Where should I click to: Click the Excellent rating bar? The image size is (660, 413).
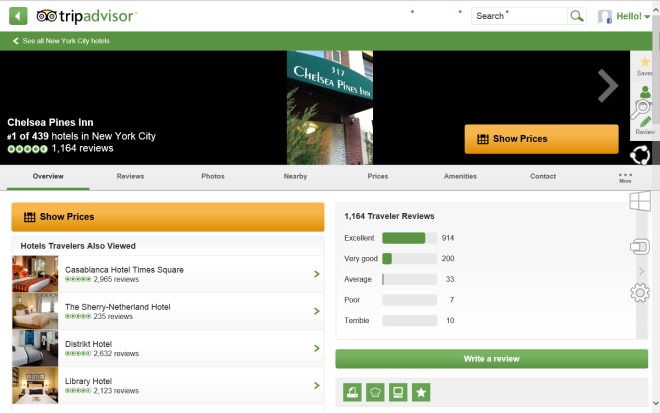[x=409, y=238]
